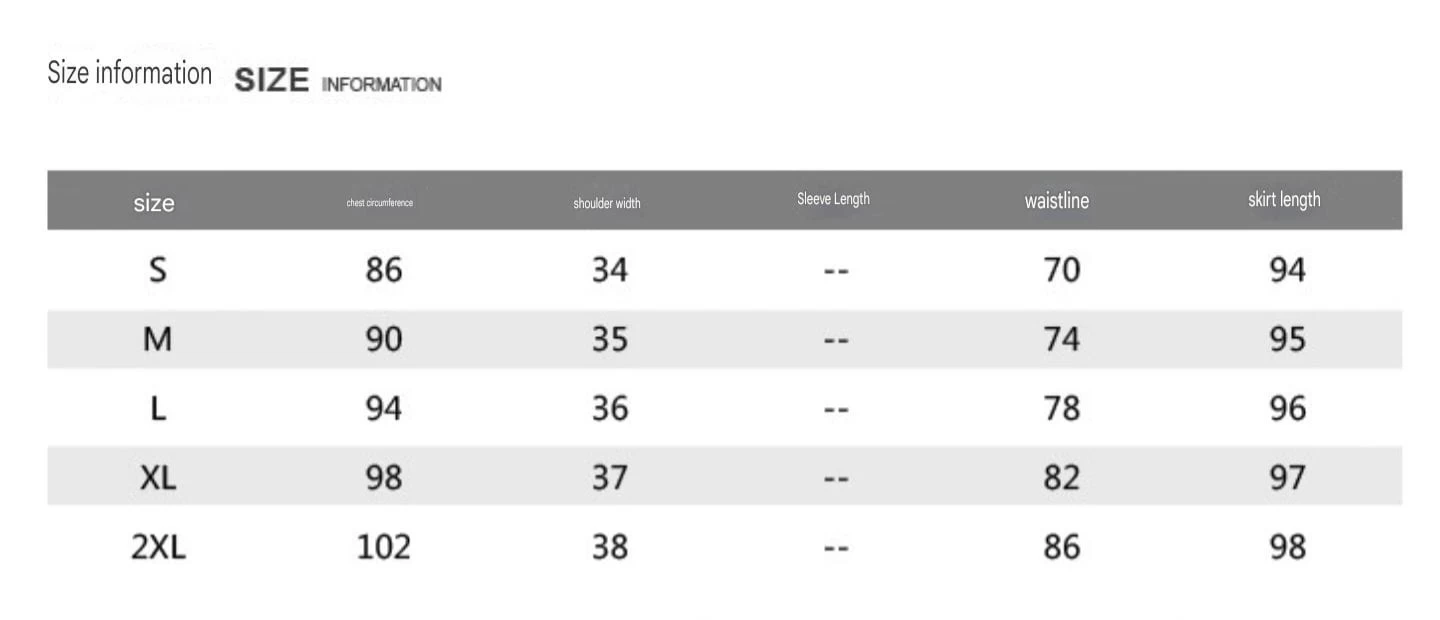
Task: Click the "2XL" size row label
Action: (x=158, y=547)
